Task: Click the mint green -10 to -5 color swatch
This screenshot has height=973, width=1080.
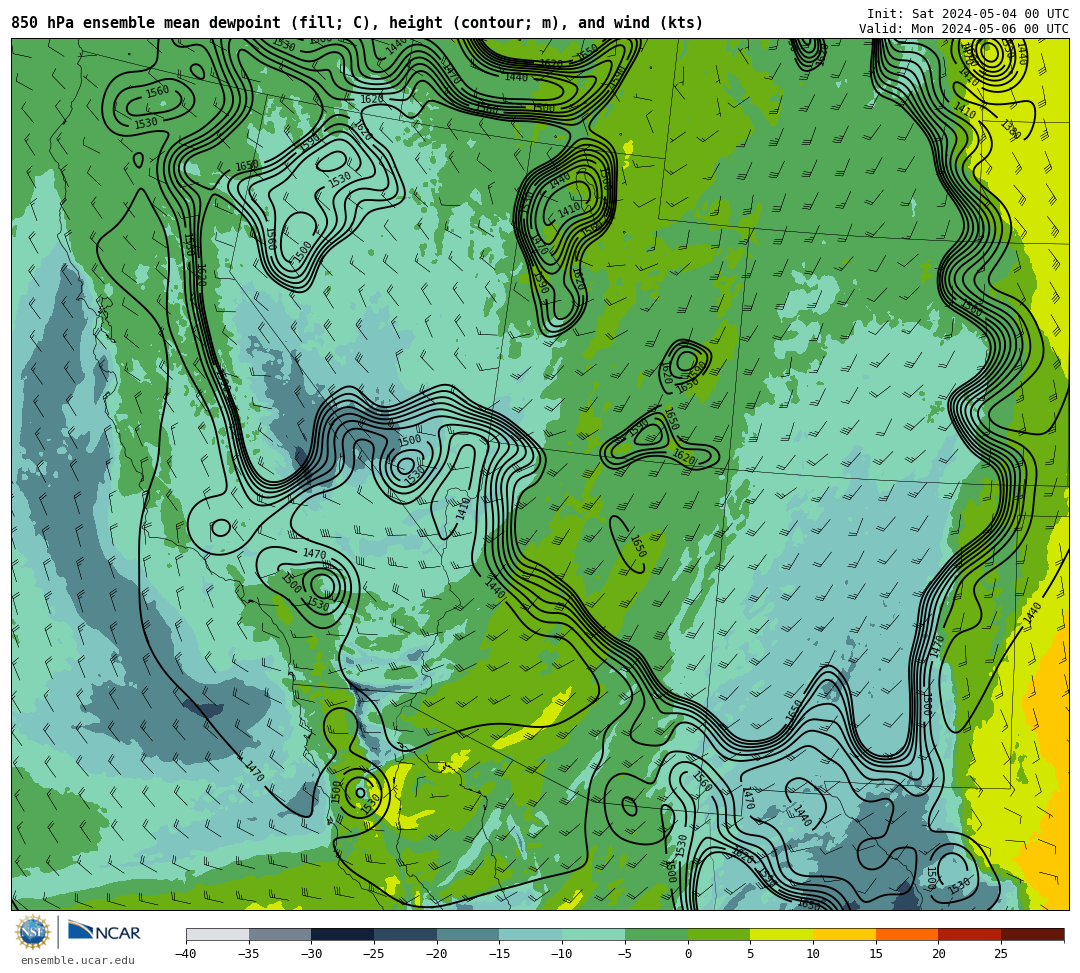Action: pyautogui.click(x=593, y=934)
